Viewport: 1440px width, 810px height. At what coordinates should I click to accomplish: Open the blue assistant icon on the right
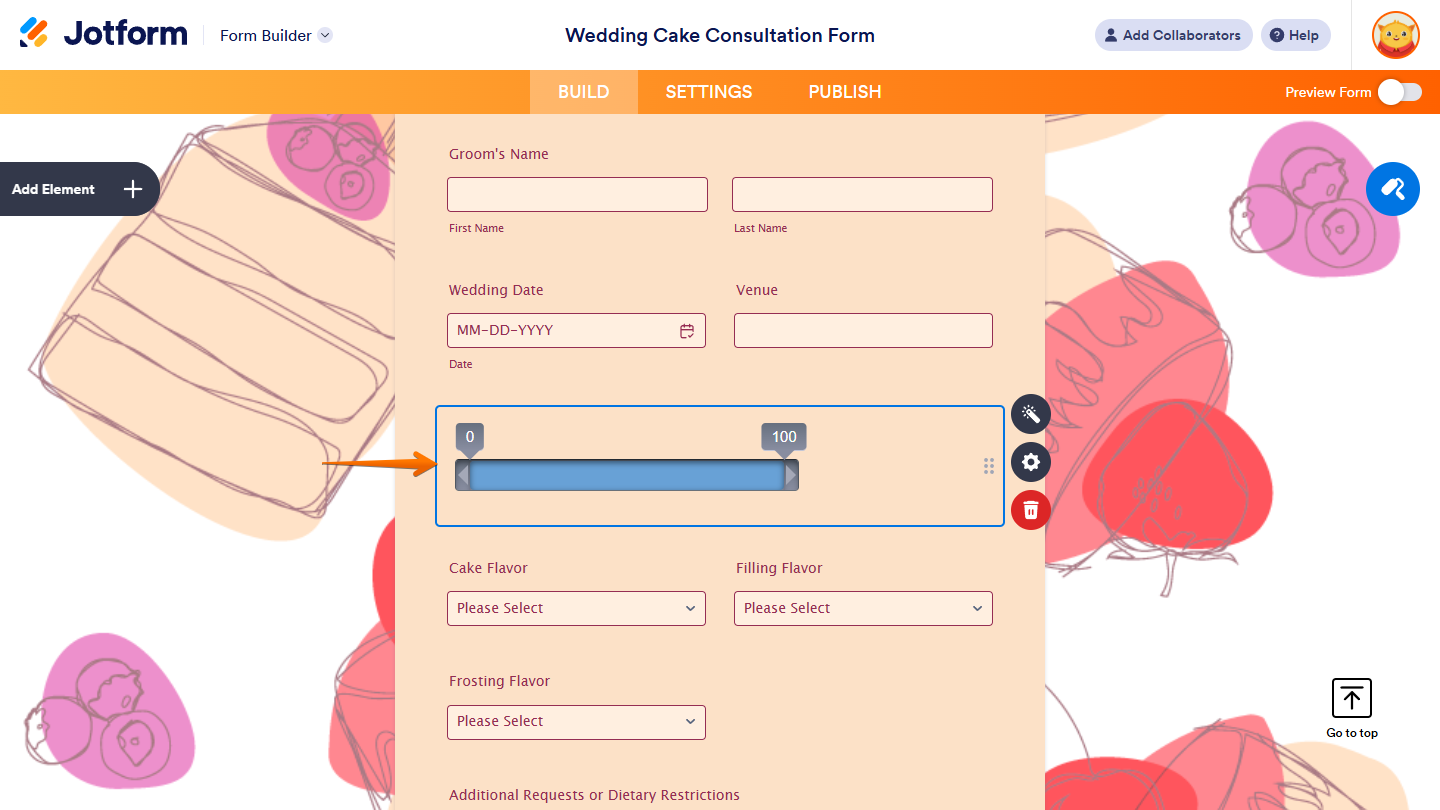(x=1393, y=189)
